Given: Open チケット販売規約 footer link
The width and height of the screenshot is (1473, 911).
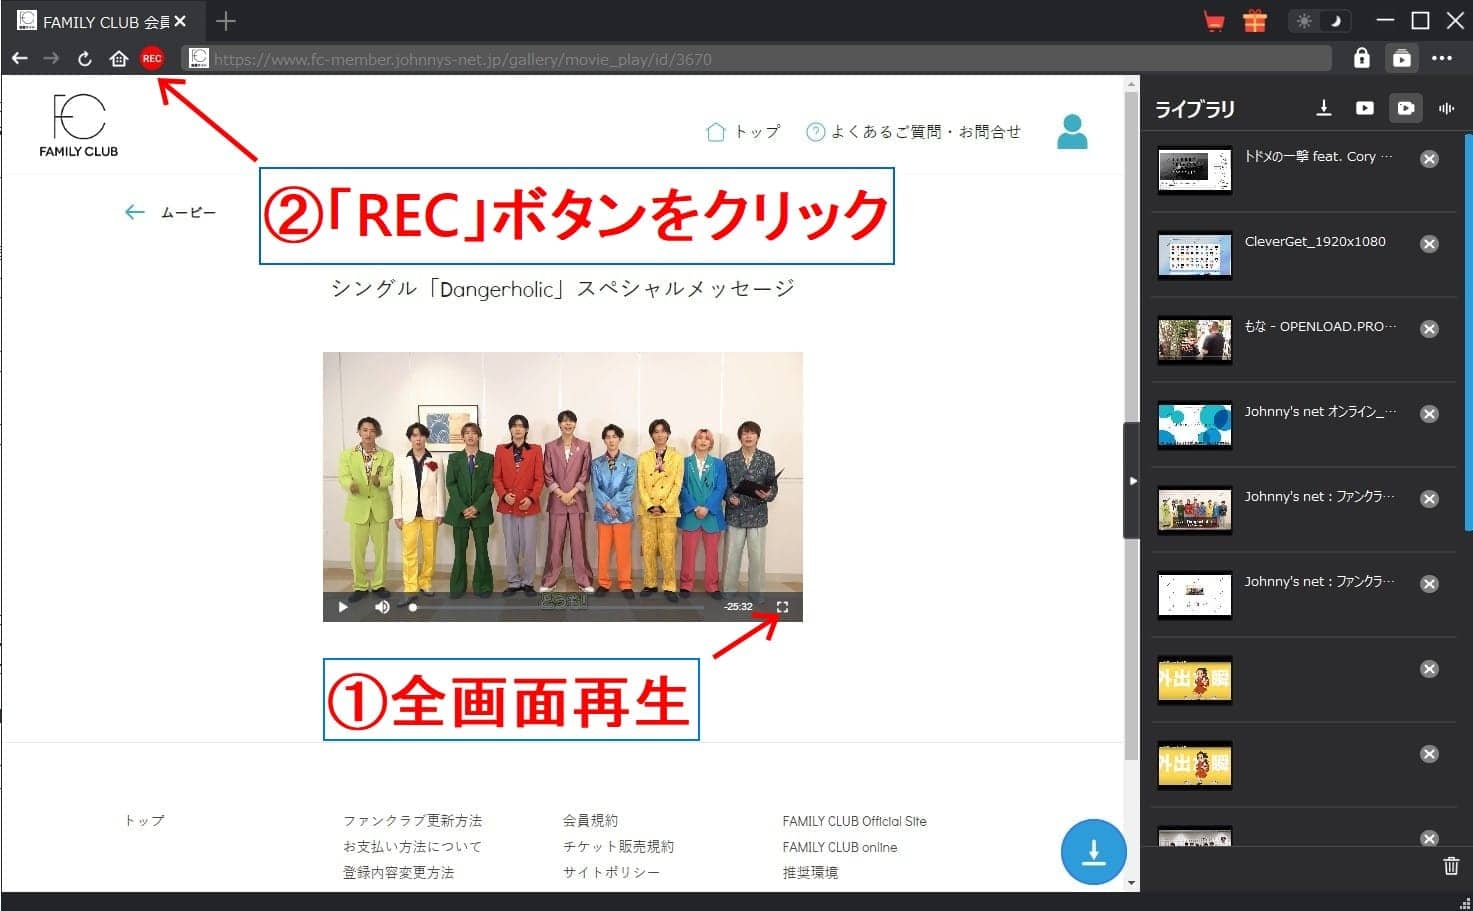Looking at the screenshot, I should pyautogui.click(x=618, y=846).
